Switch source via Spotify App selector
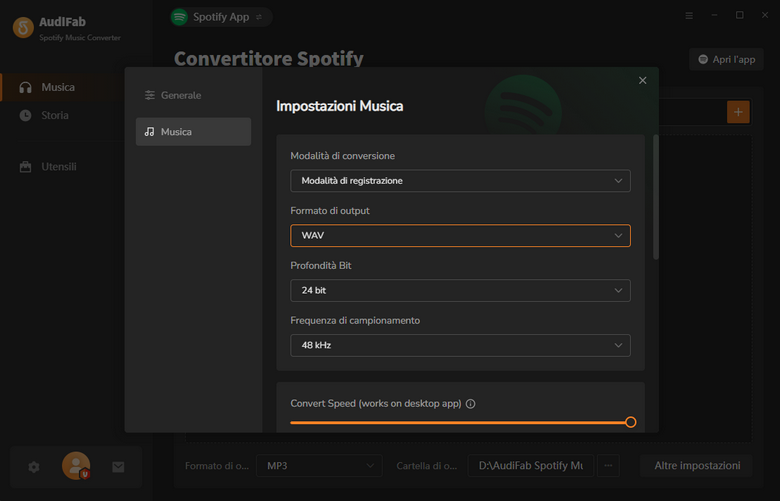This screenshot has height=501, width=780. click(x=221, y=17)
